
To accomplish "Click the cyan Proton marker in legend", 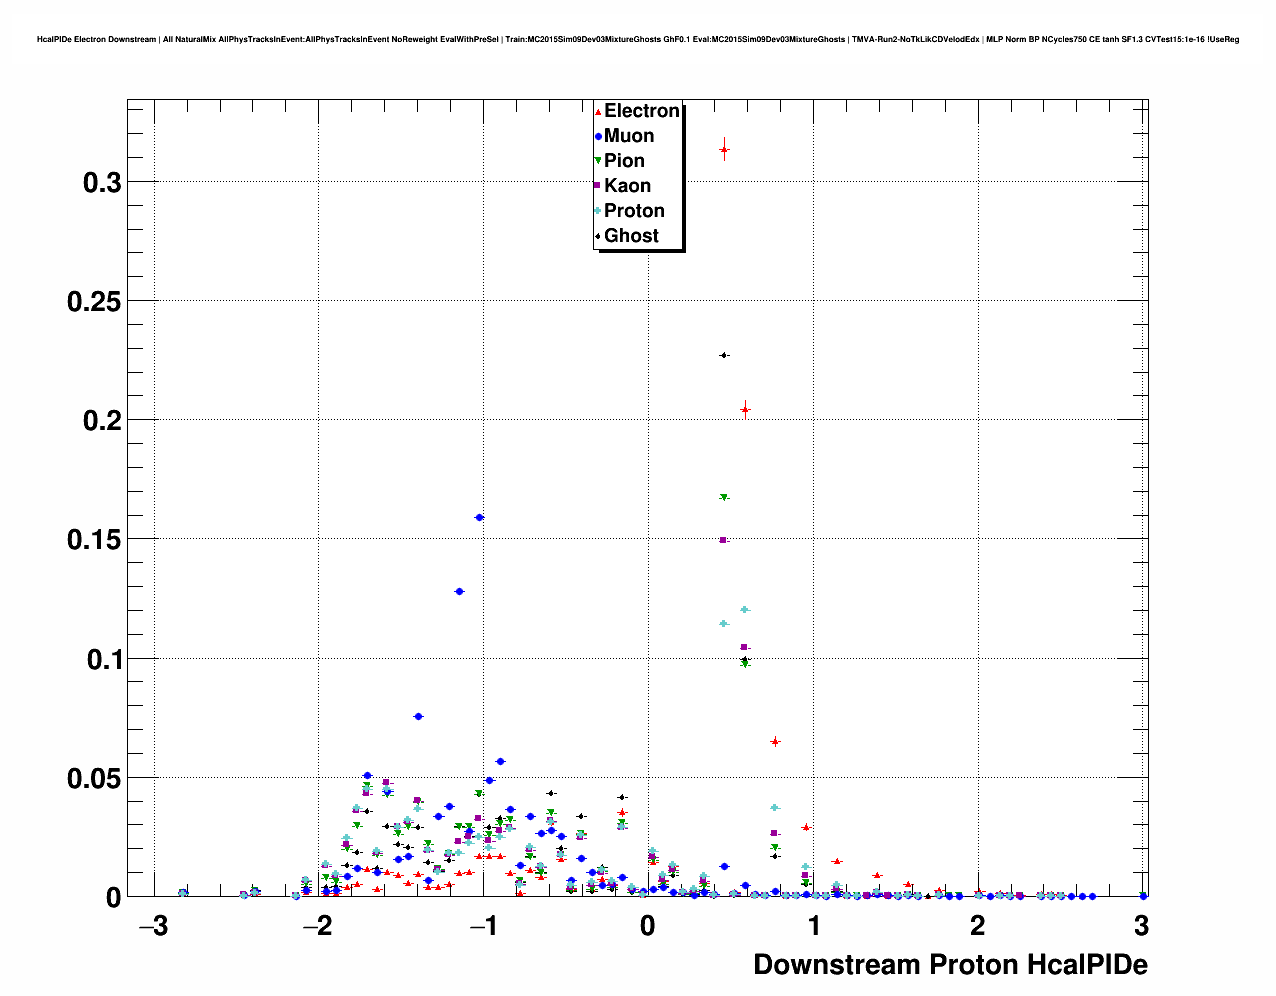I will click(x=598, y=211).
